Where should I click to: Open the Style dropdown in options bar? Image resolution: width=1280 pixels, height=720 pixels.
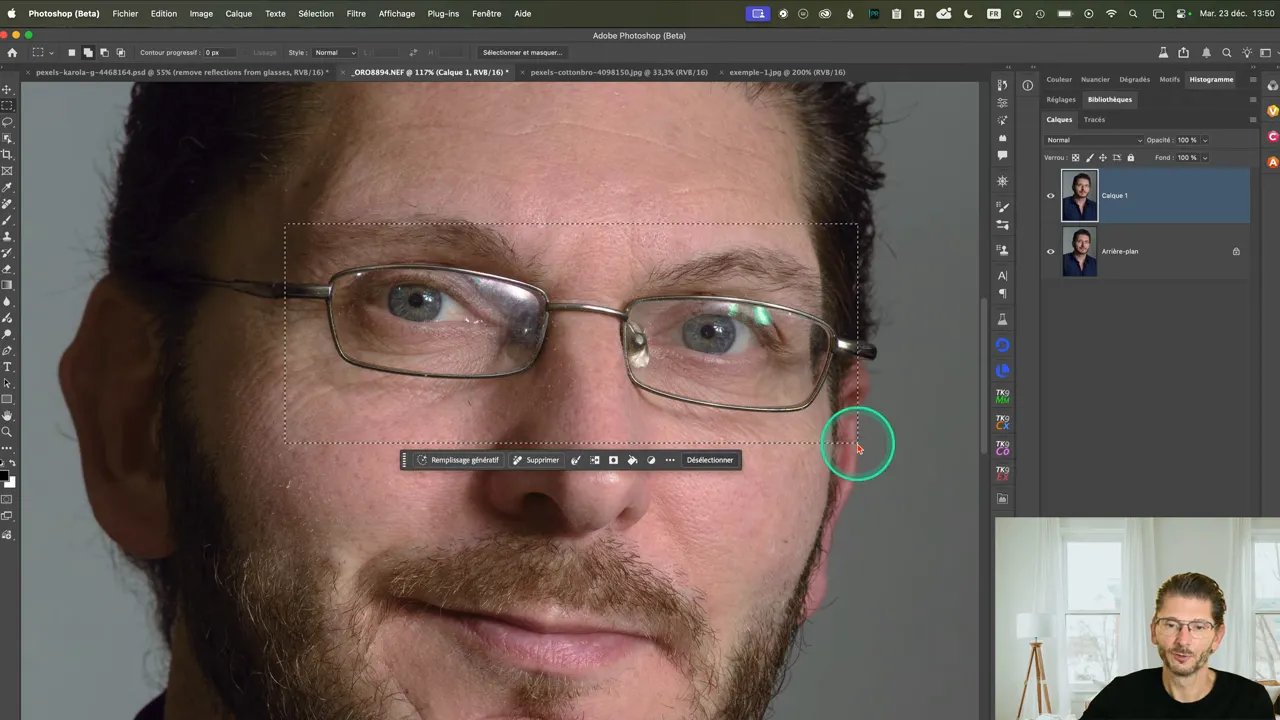pyautogui.click(x=335, y=52)
